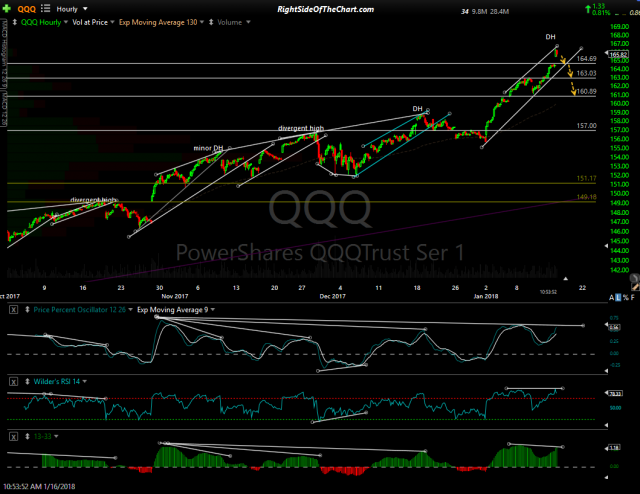Click the 151.17 price level label
This screenshot has width=640, height=494.
(586, 178)
